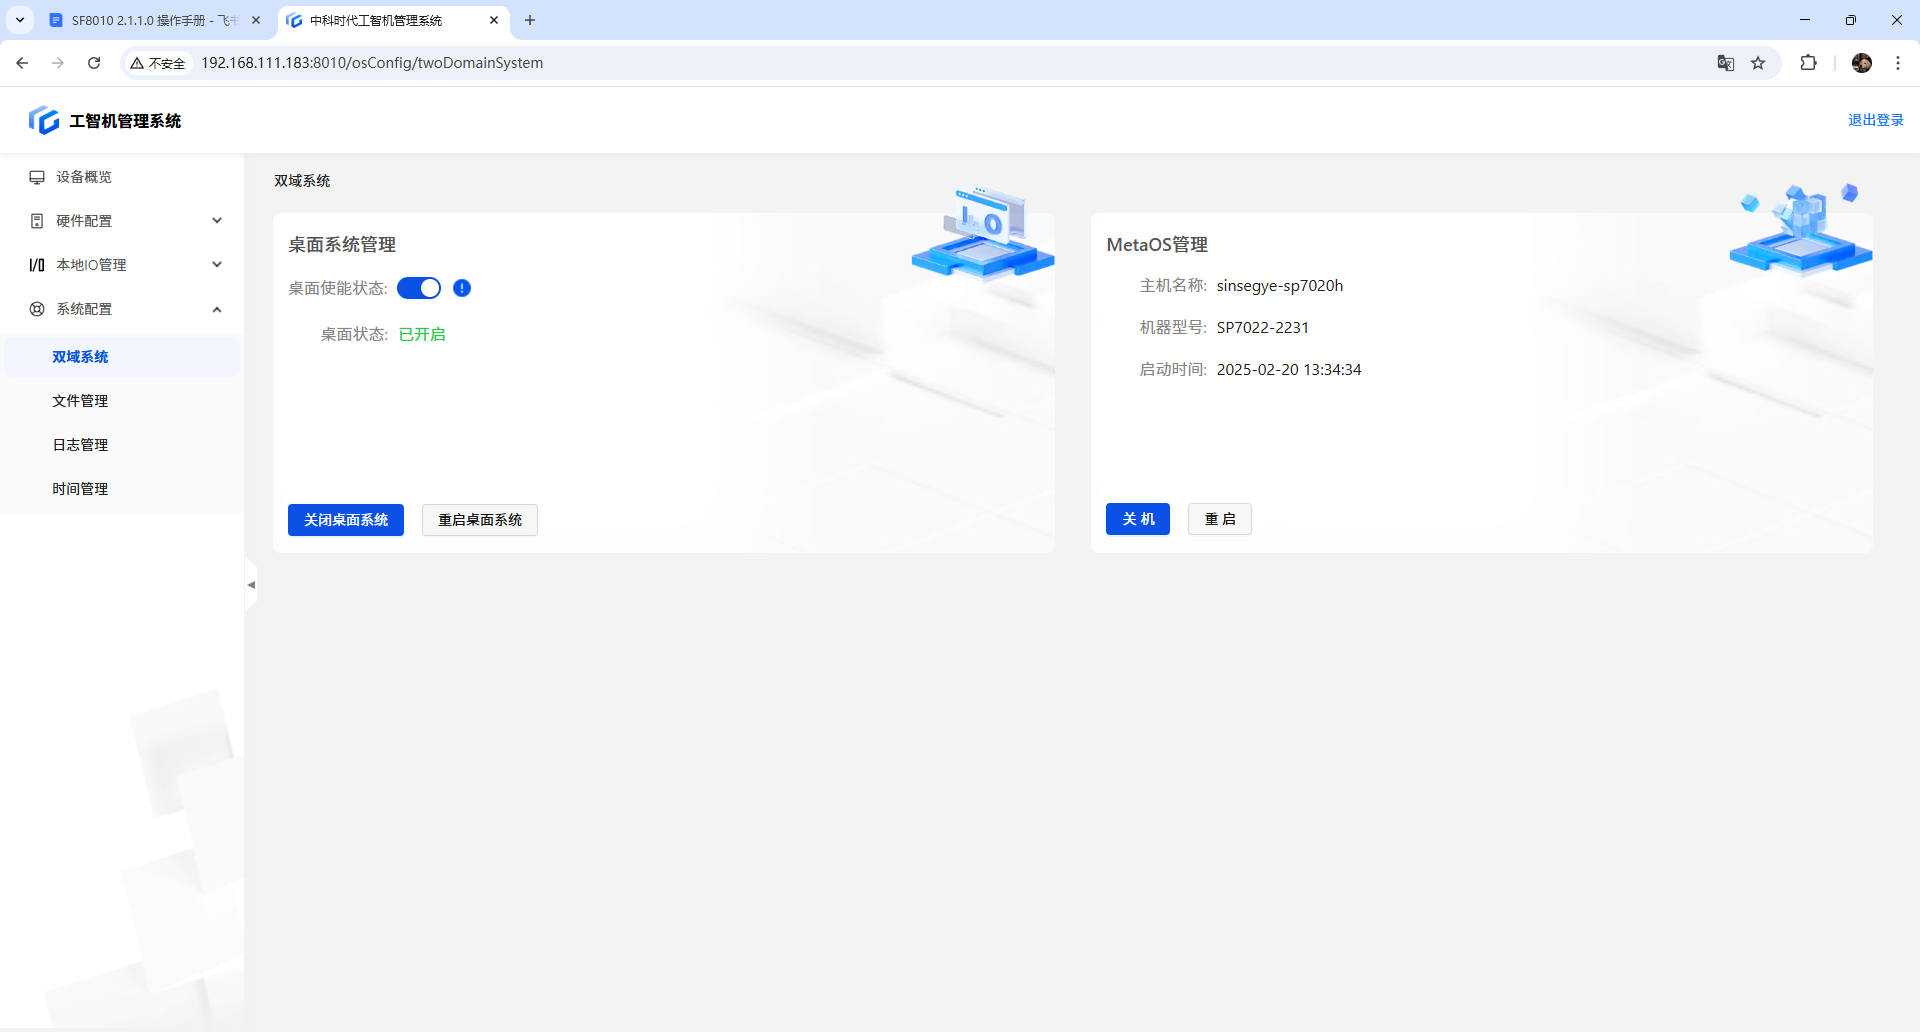Open a new browser tab with plus
The height and width of the screenshot is (1032, 1920).
[530, 20]
